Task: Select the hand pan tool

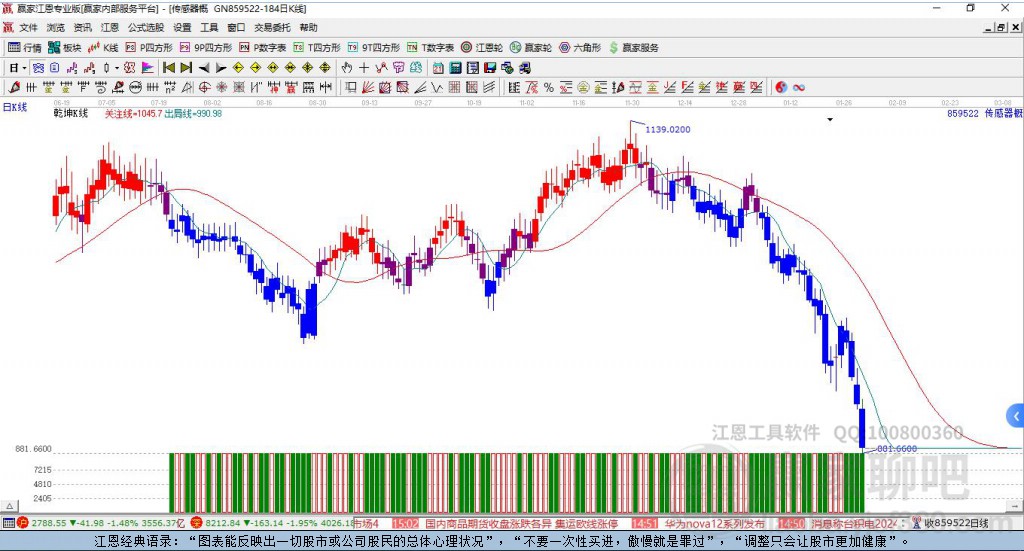Action: 347,68
